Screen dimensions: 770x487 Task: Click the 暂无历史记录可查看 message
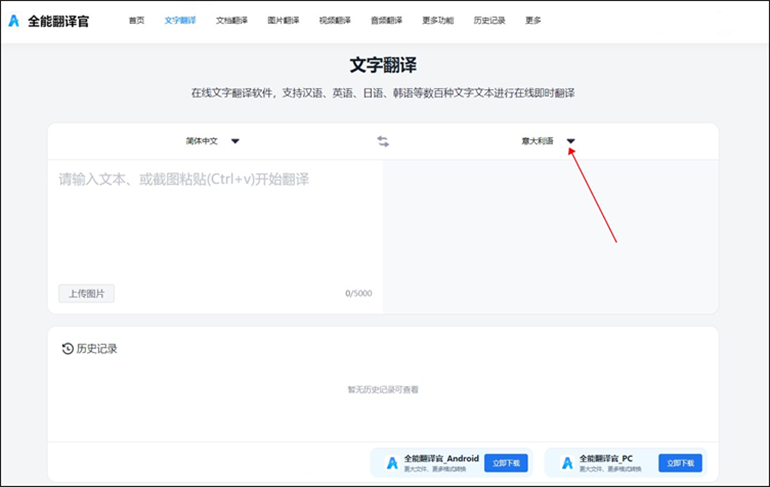click(x=383, y=390)
